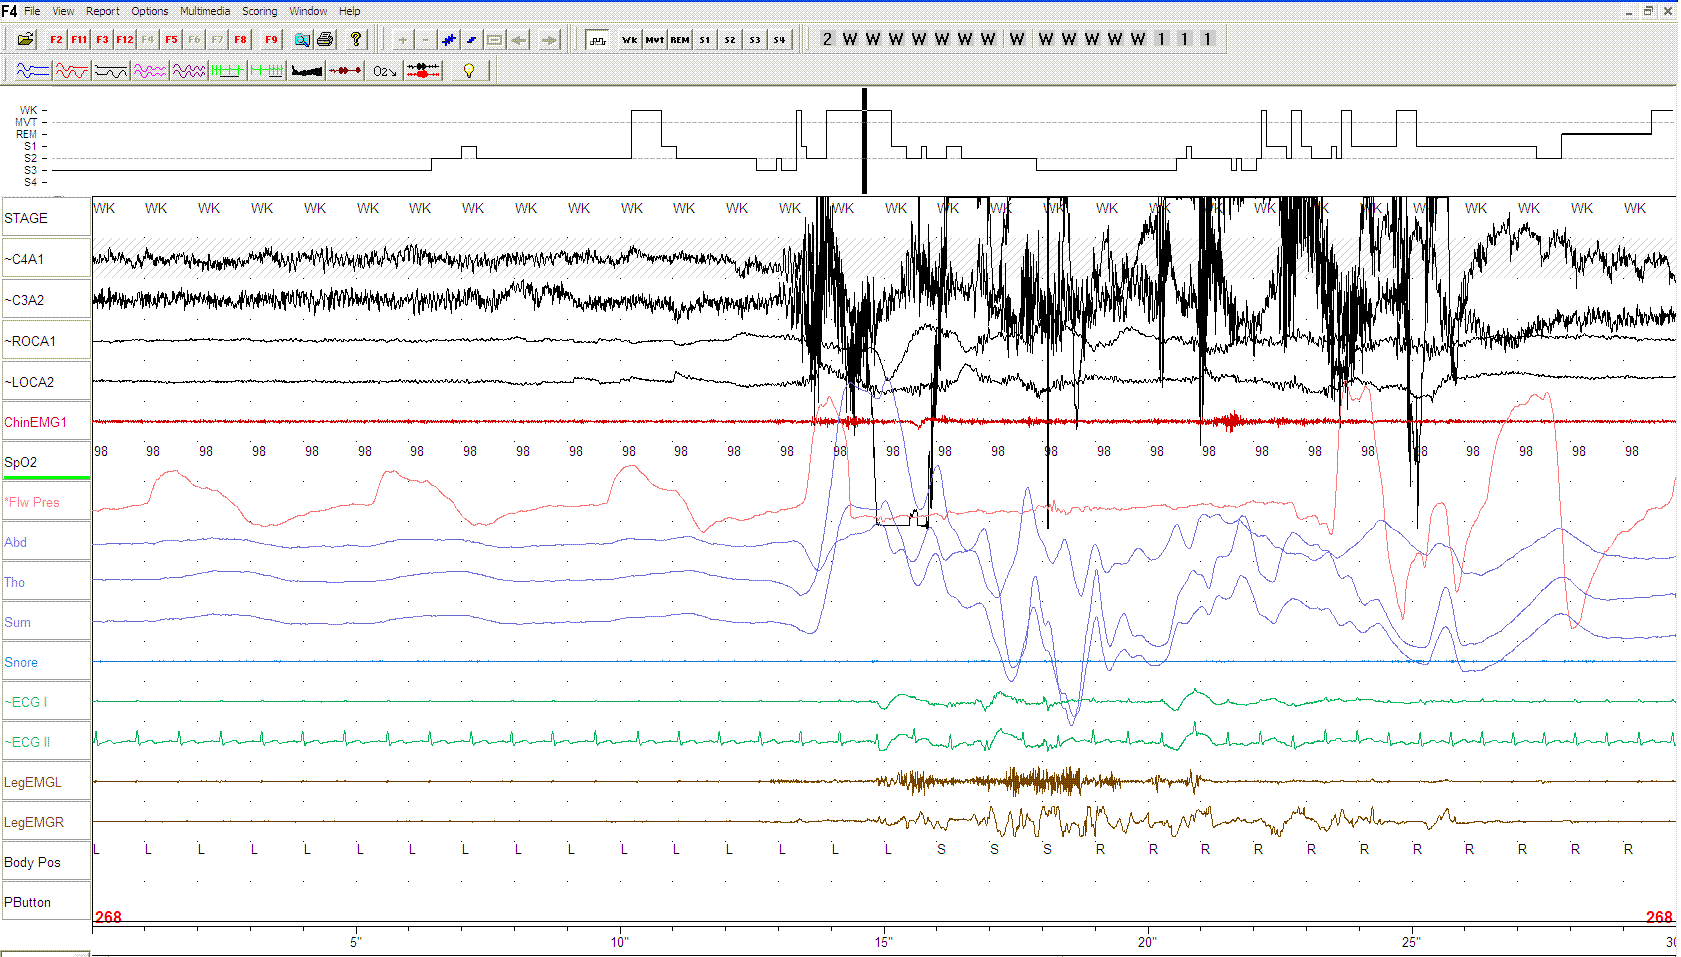Score epoch as REM stage
Image resolution: width=1681 pixels, height=957 pixels.
[x=680, y=39]
